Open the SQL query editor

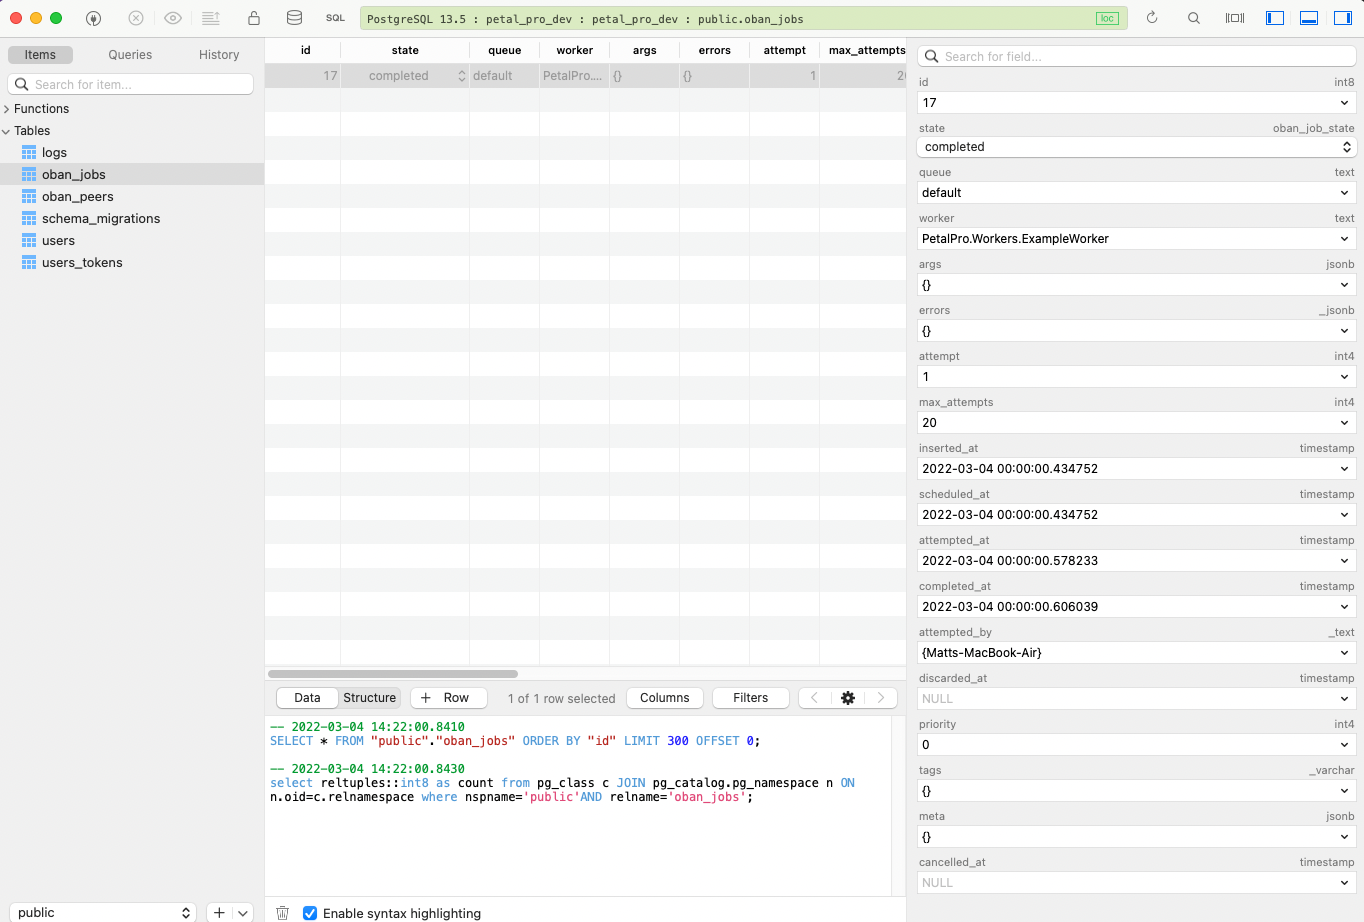pyautogui.click(x=335, y=18)
